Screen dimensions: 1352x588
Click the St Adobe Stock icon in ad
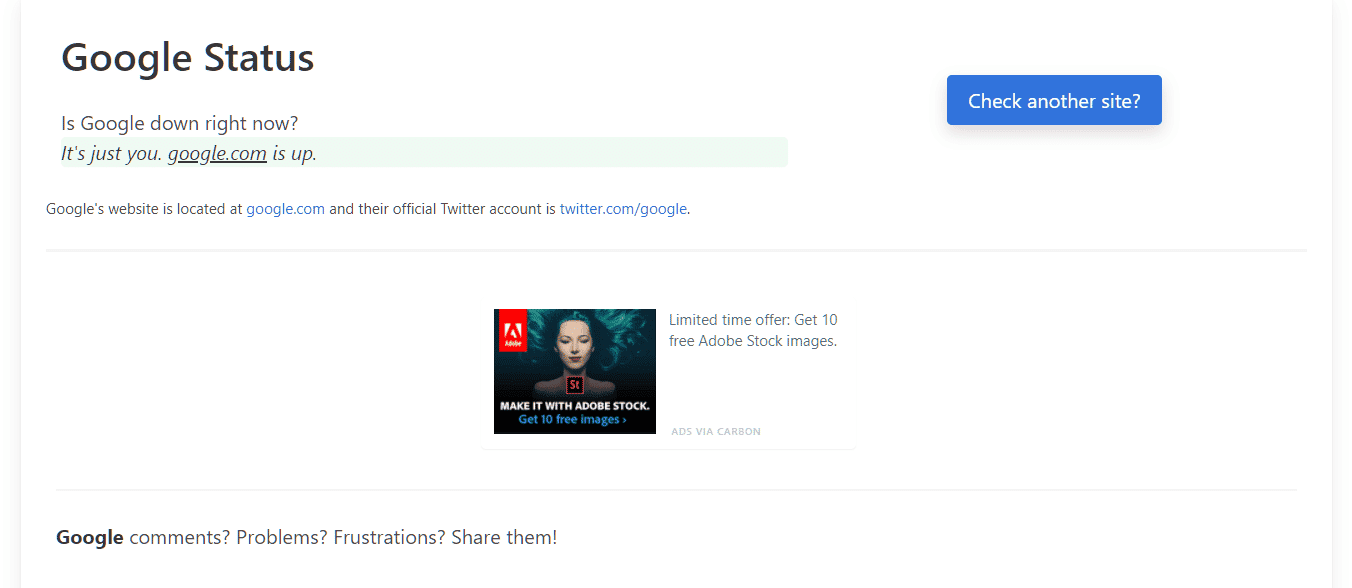coord(574,384)
